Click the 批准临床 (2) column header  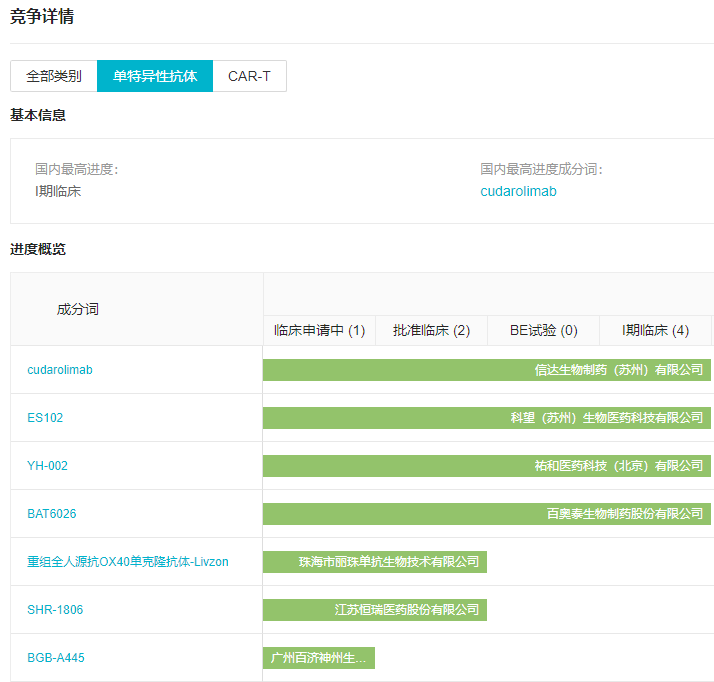(431, 331)
